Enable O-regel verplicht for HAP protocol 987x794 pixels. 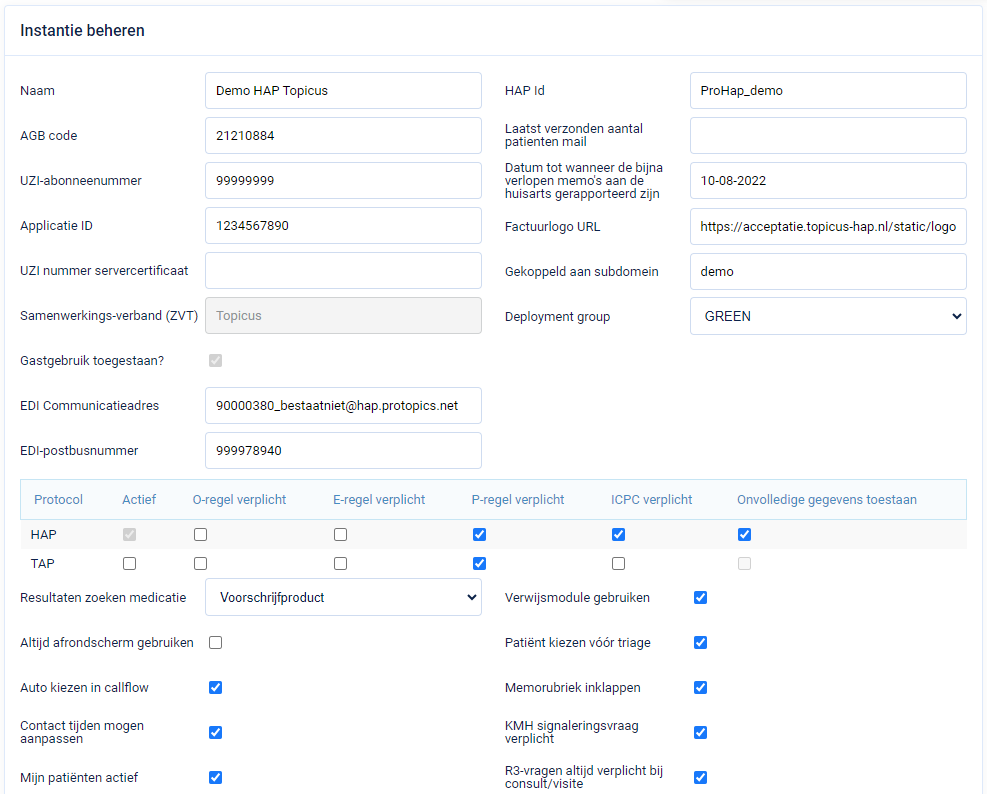pyautogui.click(x=201, y=535)
